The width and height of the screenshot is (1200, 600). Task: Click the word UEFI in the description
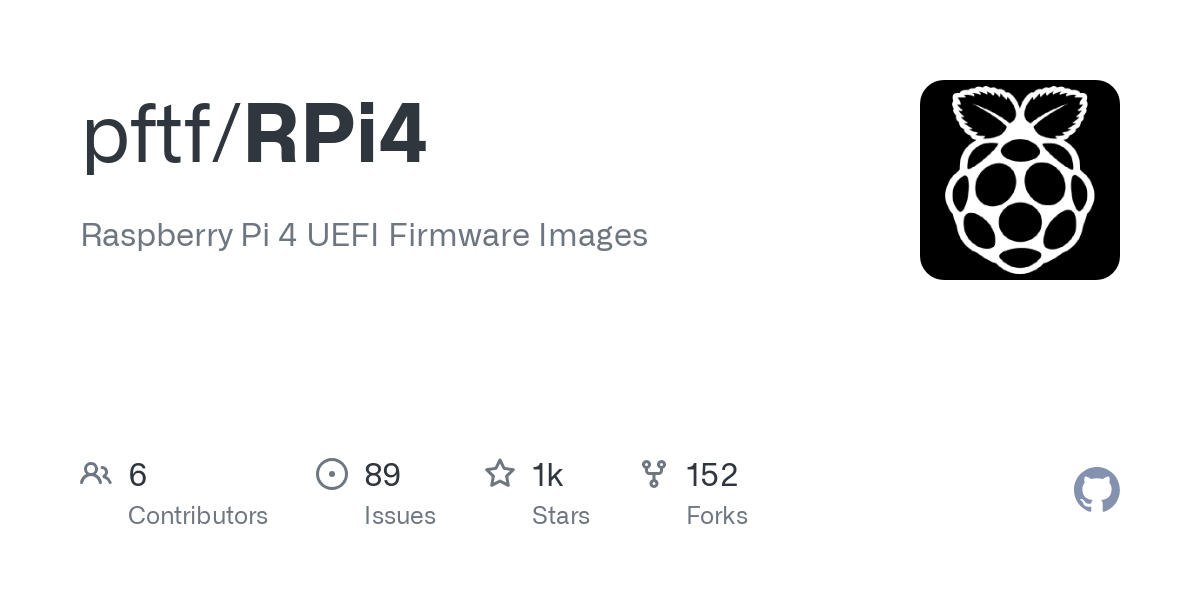[342, 235]
